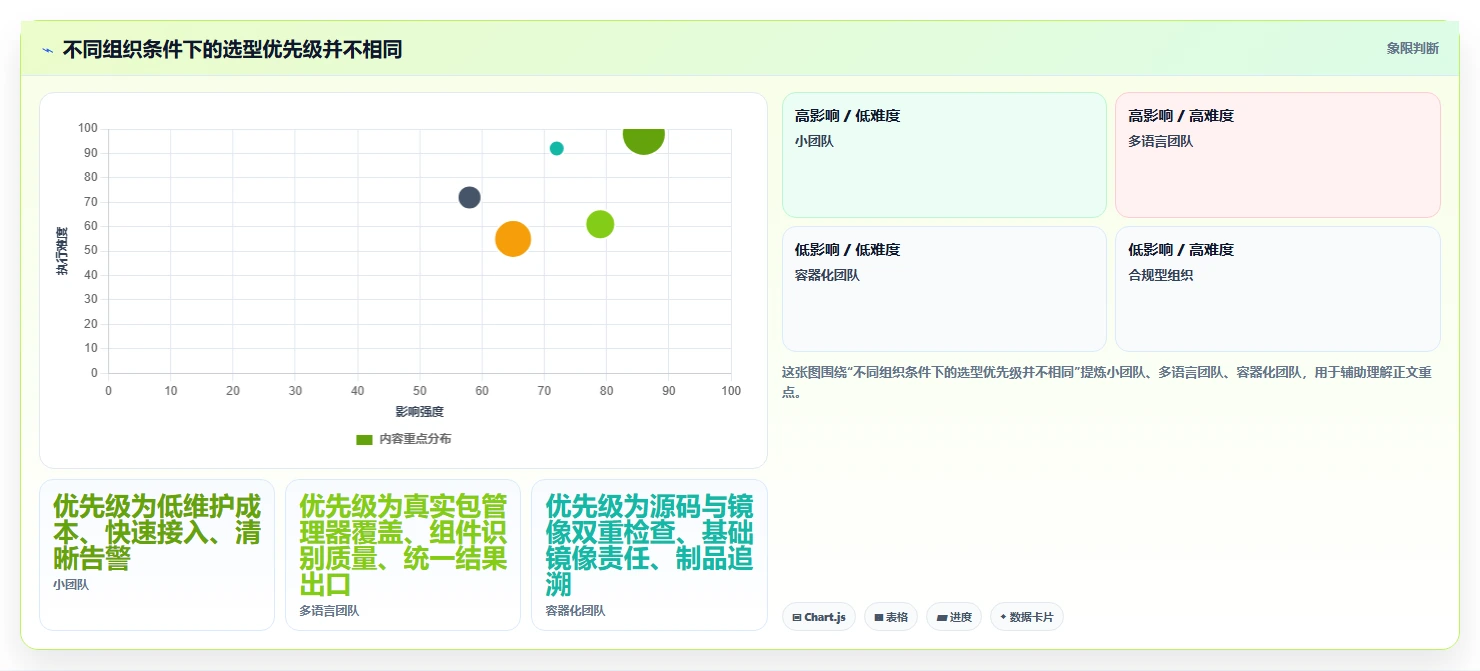Click the small teal bubble on chart
This screenshot has width=1480, height=671.
tap(557, 148)
